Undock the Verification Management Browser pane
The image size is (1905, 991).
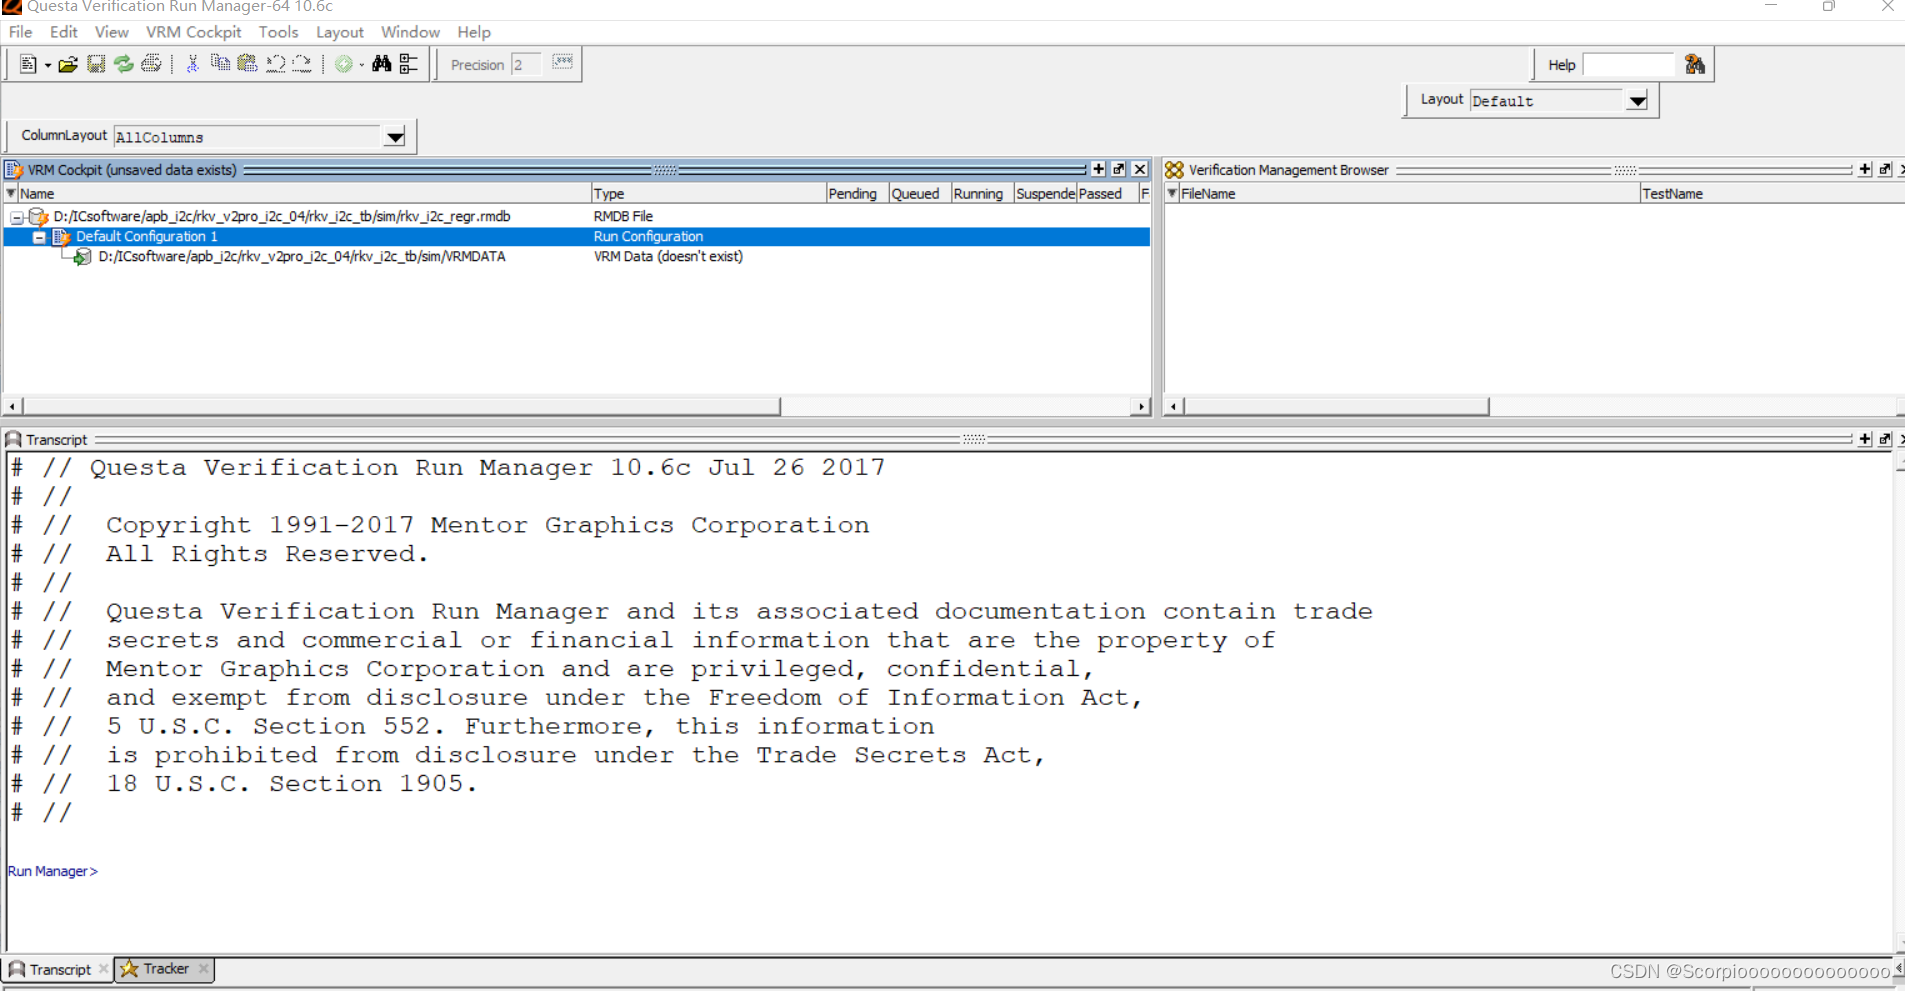pos(1885,169)
